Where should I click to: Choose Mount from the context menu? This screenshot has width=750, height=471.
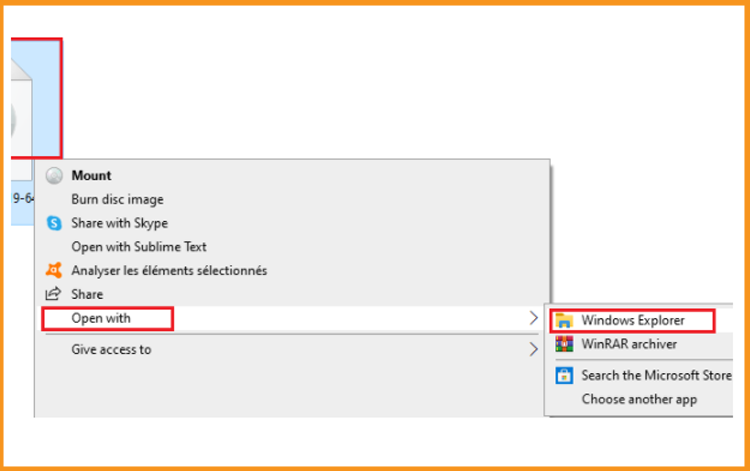pos(91,176)
